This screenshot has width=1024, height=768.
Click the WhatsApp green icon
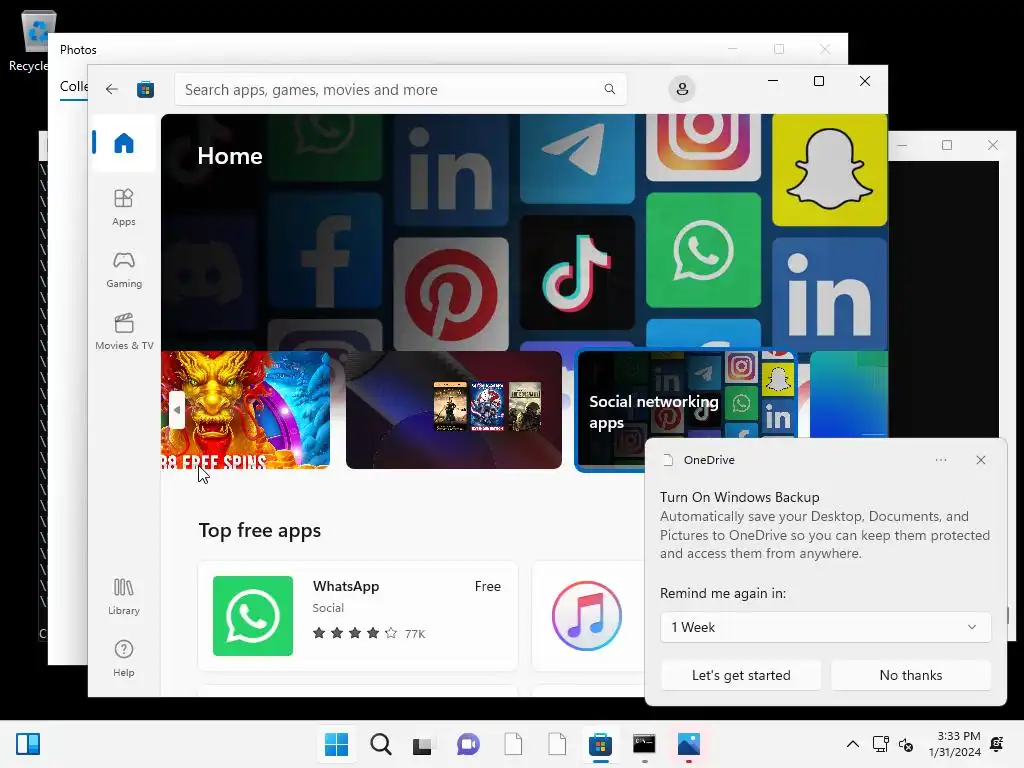coord(253,616)
